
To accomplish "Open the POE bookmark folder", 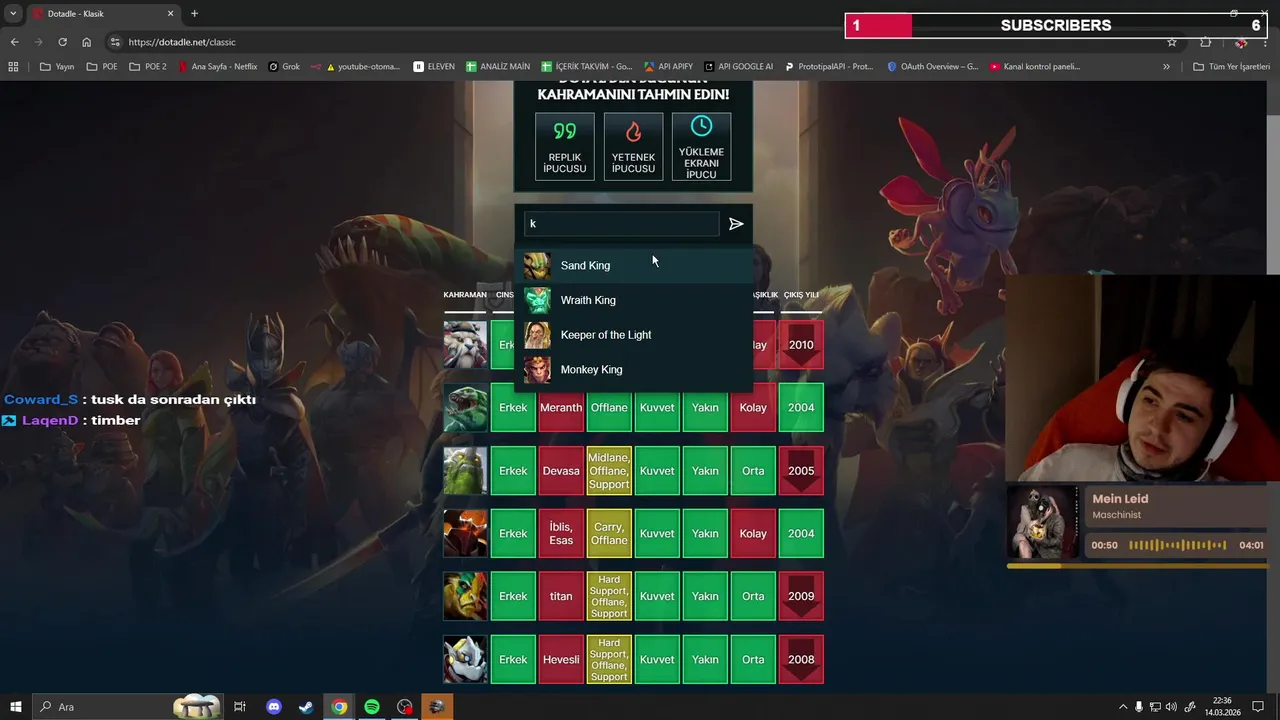I will (102, 67).
